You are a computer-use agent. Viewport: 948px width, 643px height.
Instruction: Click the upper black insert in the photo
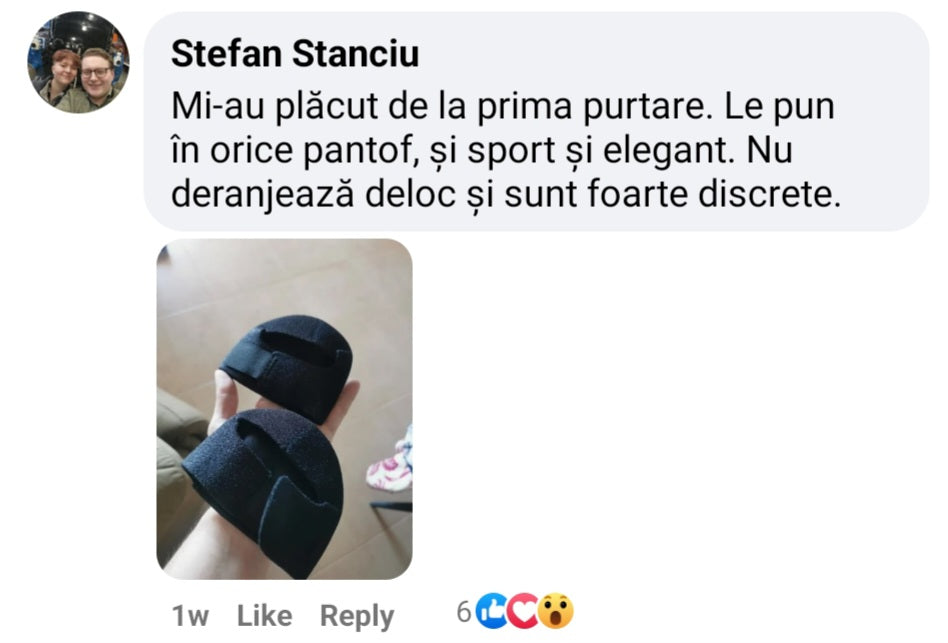point(287,366)
